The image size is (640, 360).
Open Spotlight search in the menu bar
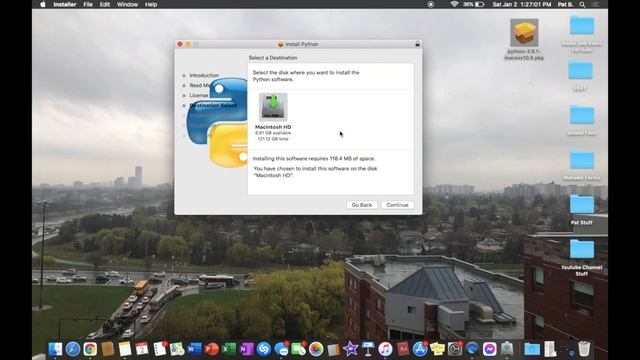click(x=582, y=4)
